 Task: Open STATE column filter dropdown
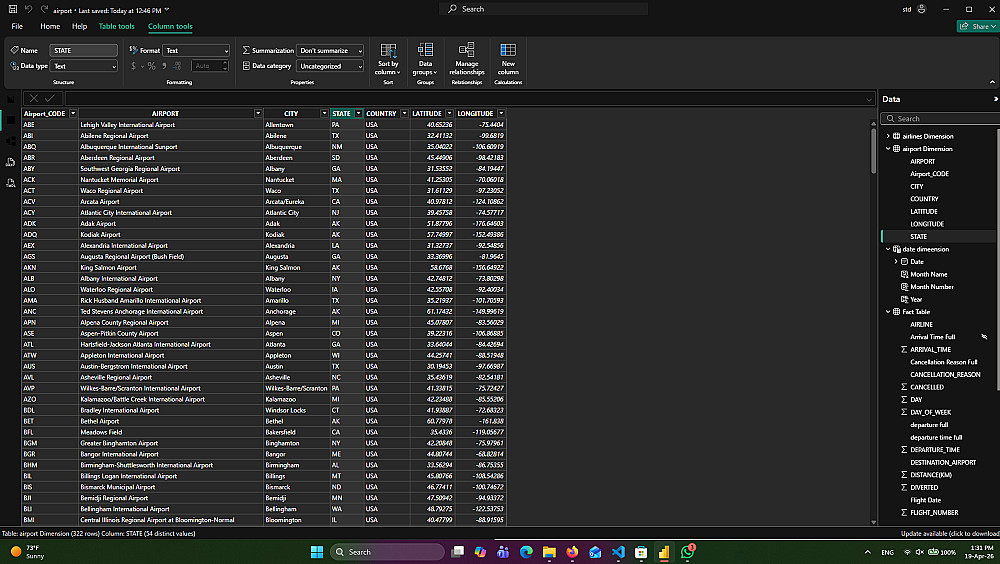(x=358, y=114)
